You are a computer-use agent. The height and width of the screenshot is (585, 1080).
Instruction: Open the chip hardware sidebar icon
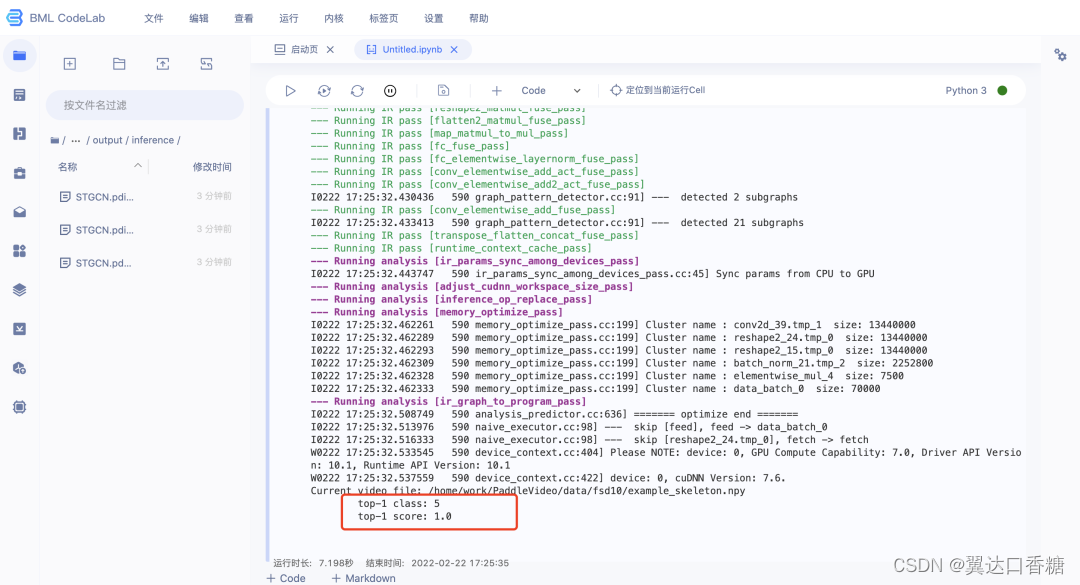point(19,407)
